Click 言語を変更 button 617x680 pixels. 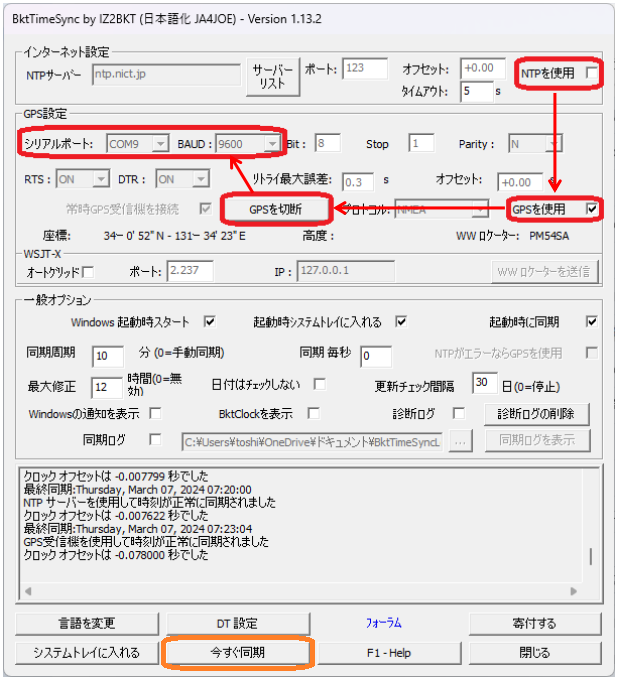coord(87,624)
